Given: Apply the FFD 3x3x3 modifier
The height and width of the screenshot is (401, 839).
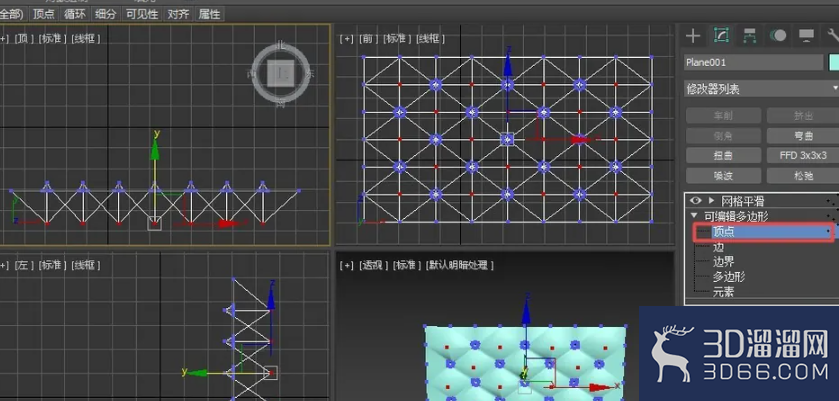Looking at the screenshot, I should point(803,156).
